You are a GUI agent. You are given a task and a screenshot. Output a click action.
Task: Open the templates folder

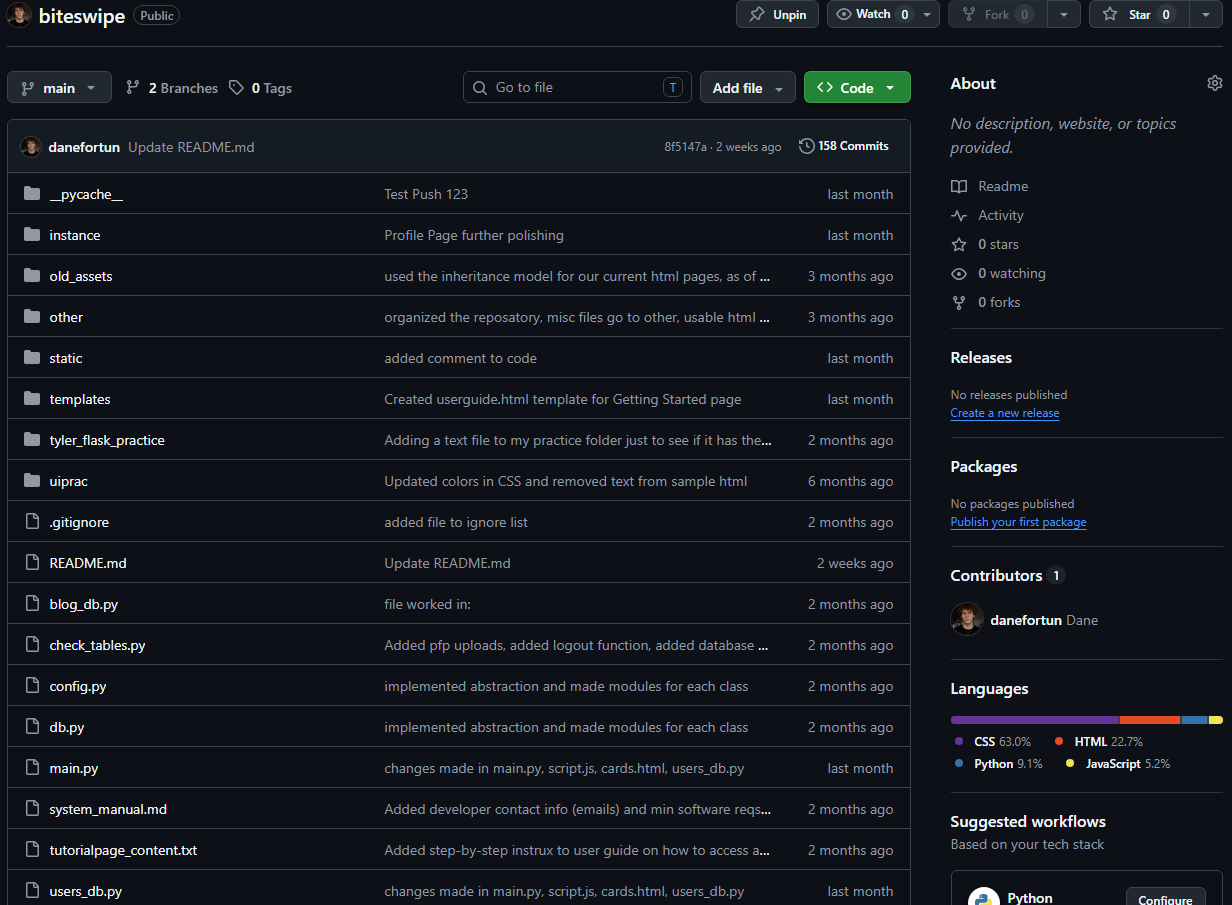(80, 399)
